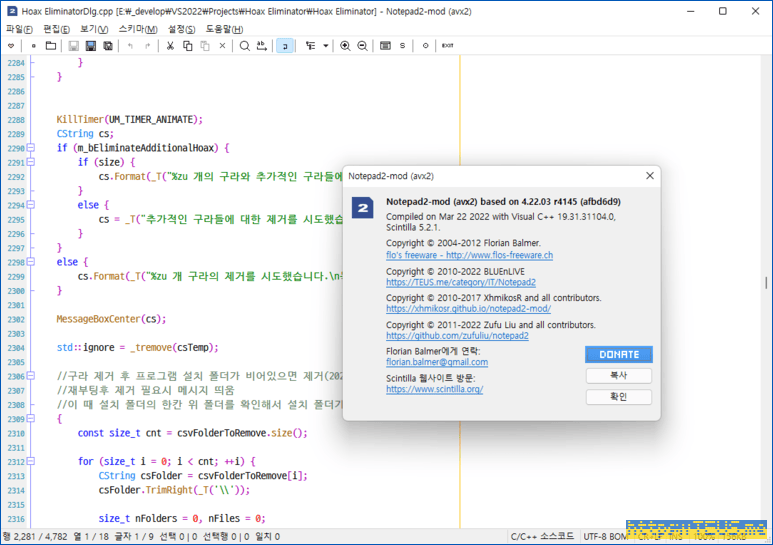Open the zufuliu notepad2 GitHub link
Screen dimensions: 773x545
click(457, 336)
